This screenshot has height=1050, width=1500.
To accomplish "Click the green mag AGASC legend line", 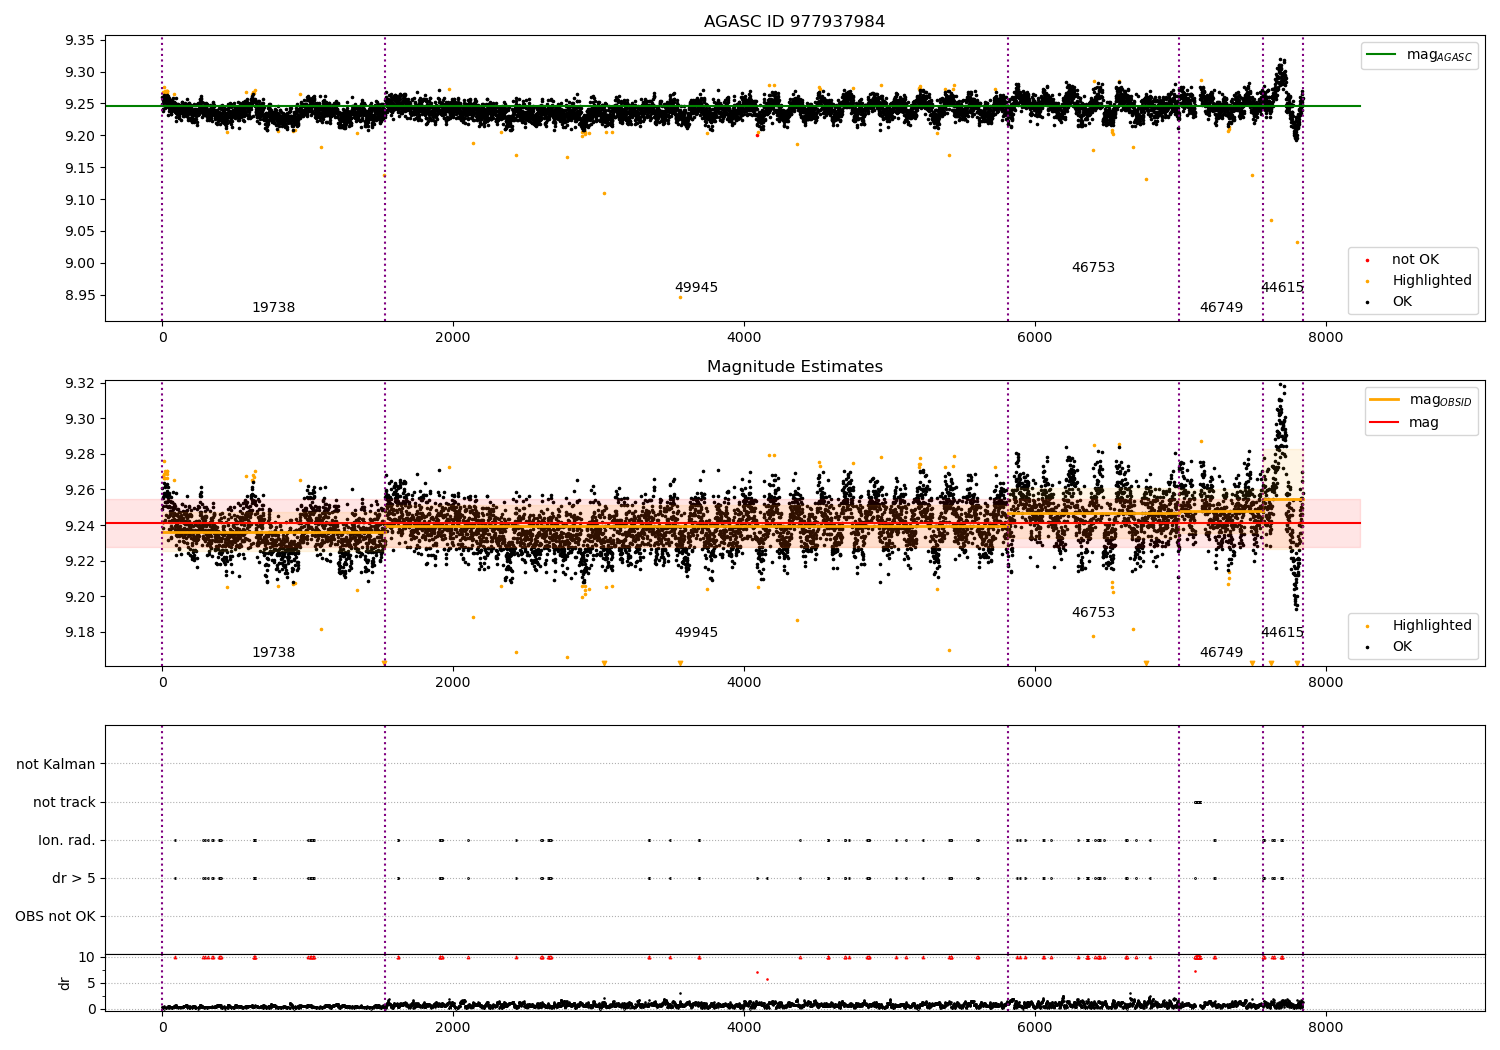I will click(1381, 55).
